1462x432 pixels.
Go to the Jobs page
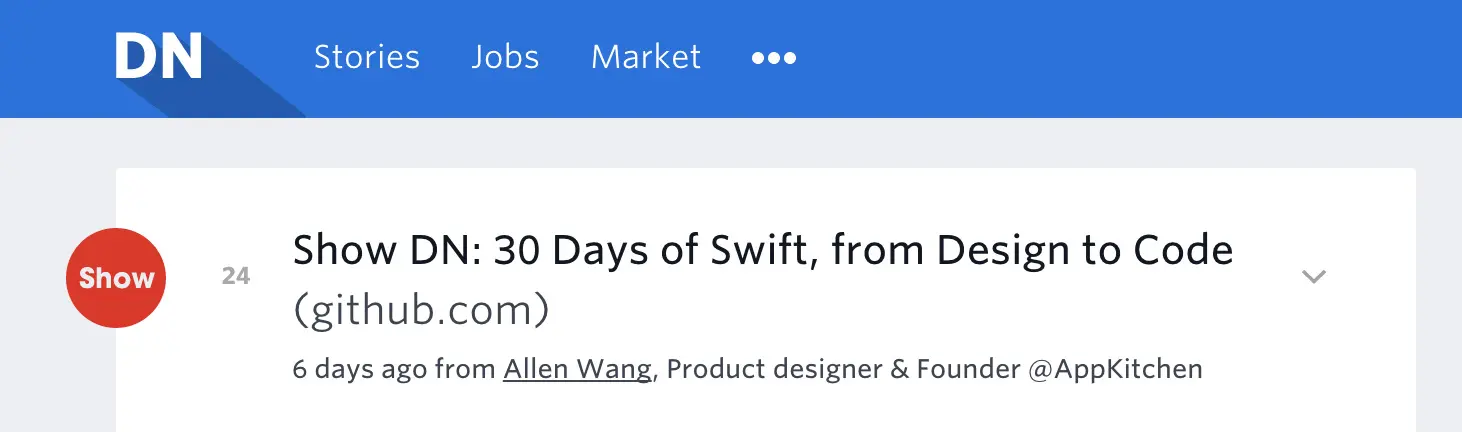click(505, 57)
